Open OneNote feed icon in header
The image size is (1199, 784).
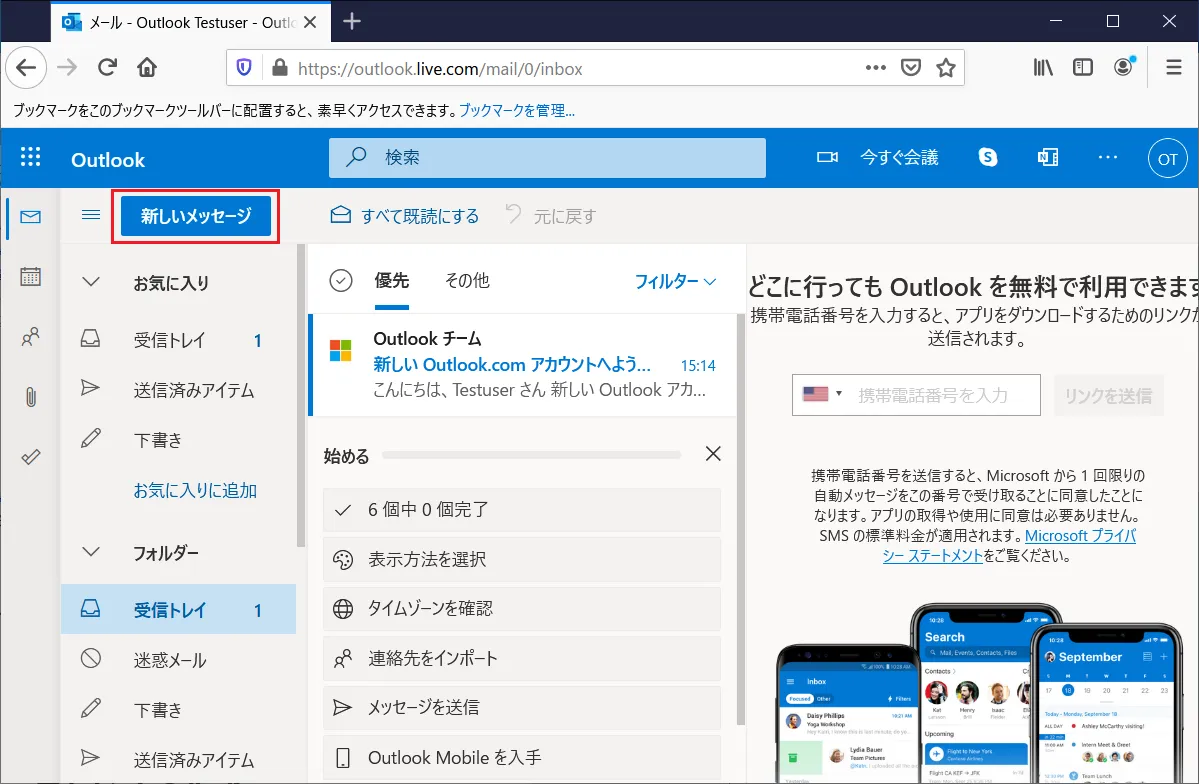tap(1048, 158)
